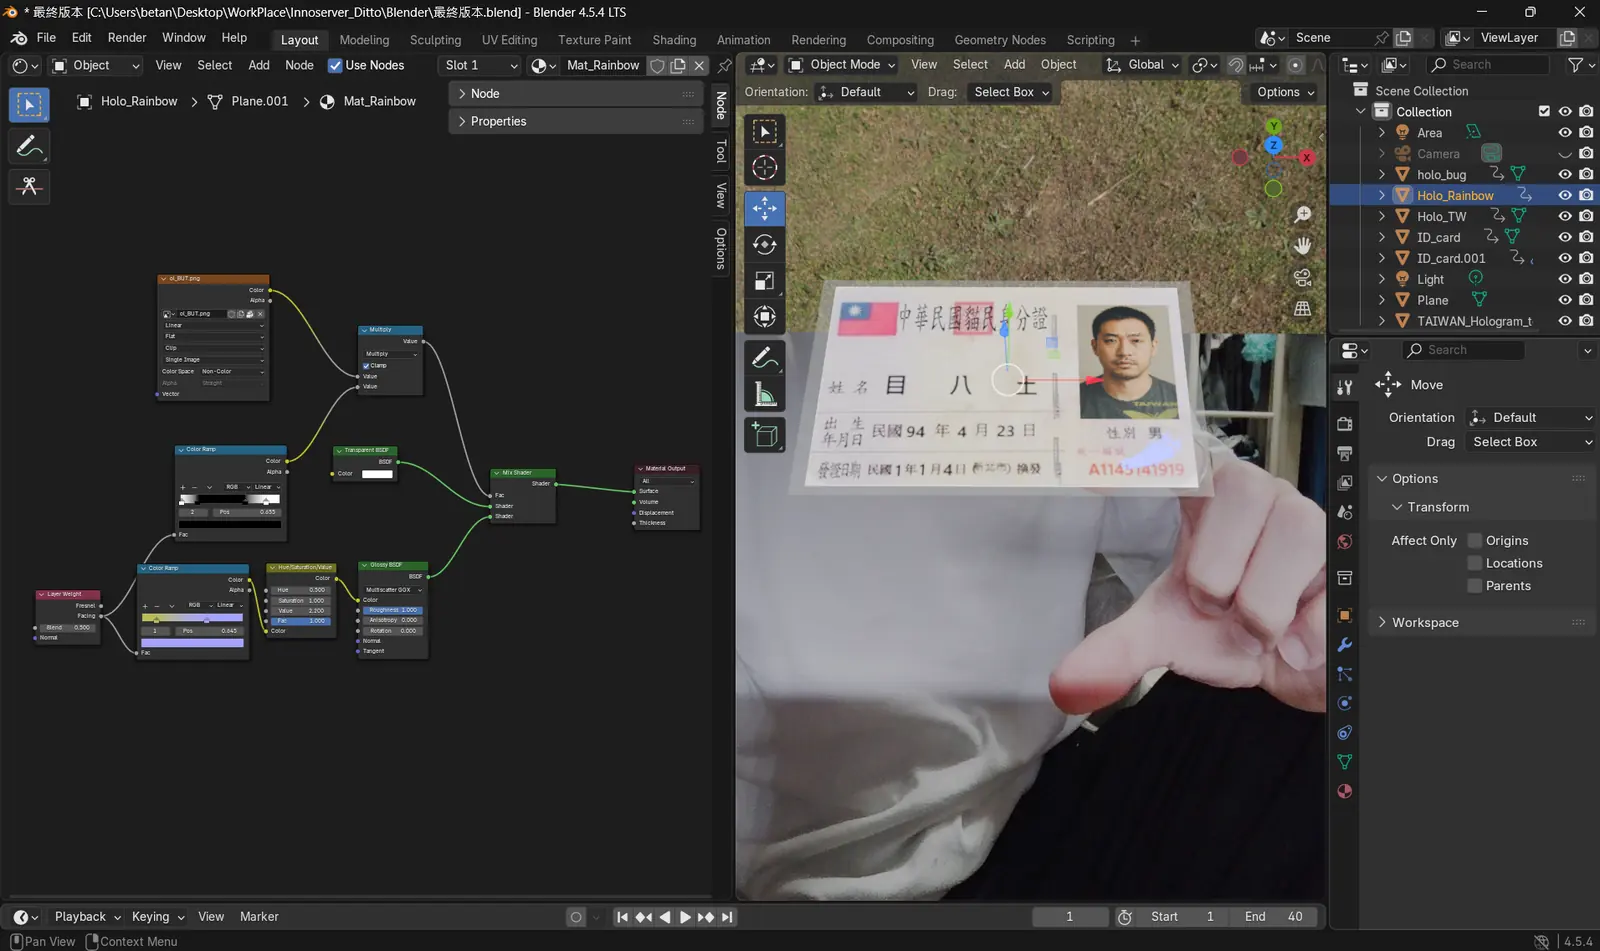Open the Modifiers wrench properties tab
The height and width of the screenshot is (951, 1600).
[1345, 645]
